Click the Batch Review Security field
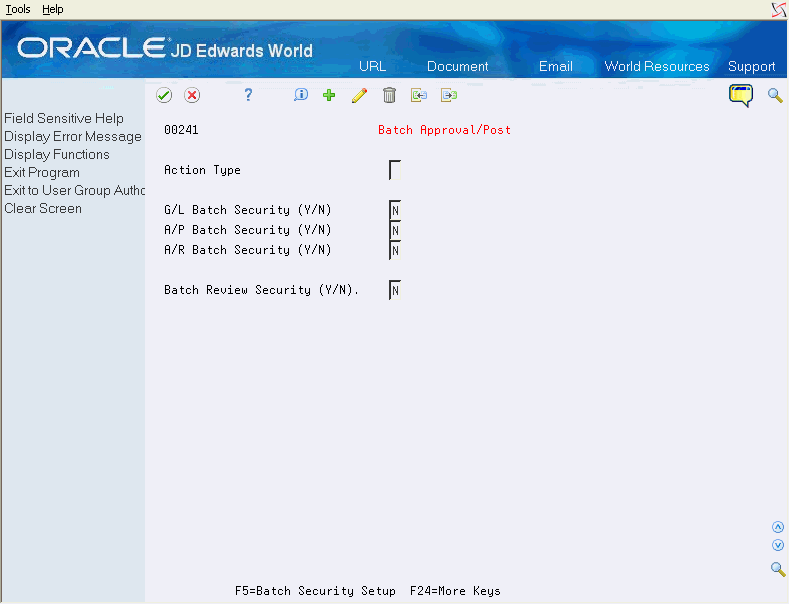Viewport: 789px width, 604px height. click(395, 290)
